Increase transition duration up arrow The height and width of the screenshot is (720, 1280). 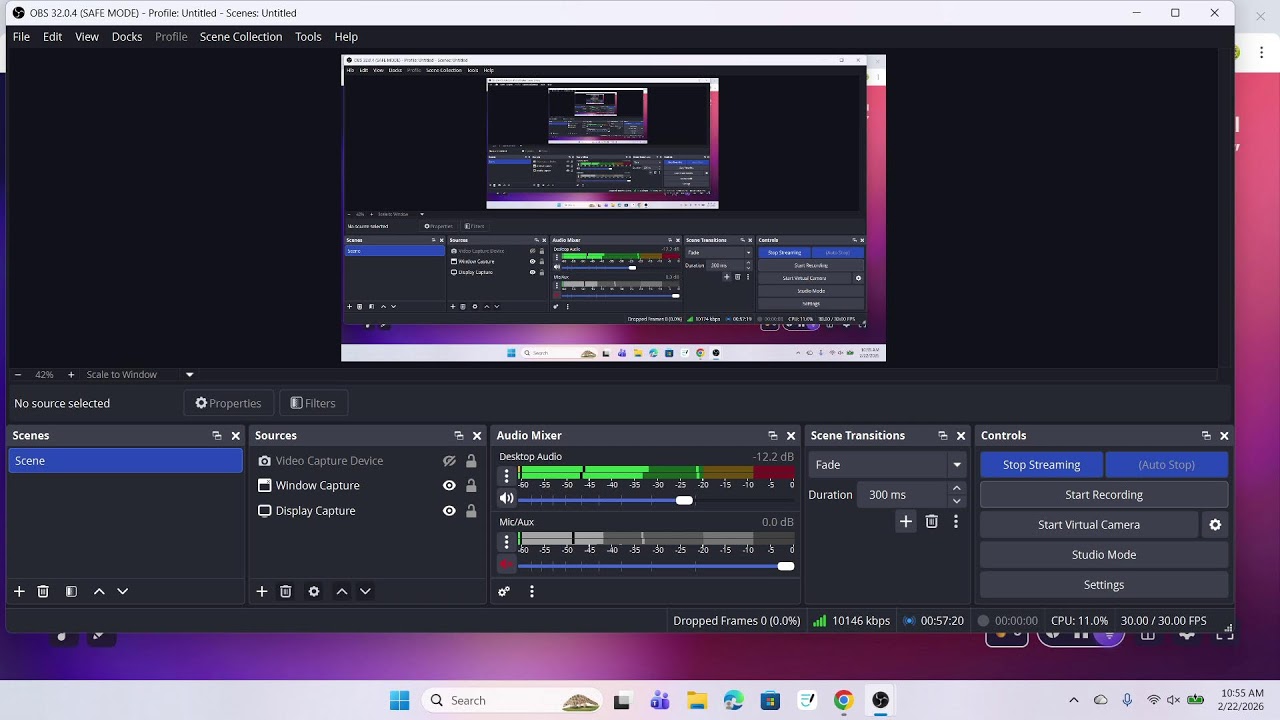[957, 488]
